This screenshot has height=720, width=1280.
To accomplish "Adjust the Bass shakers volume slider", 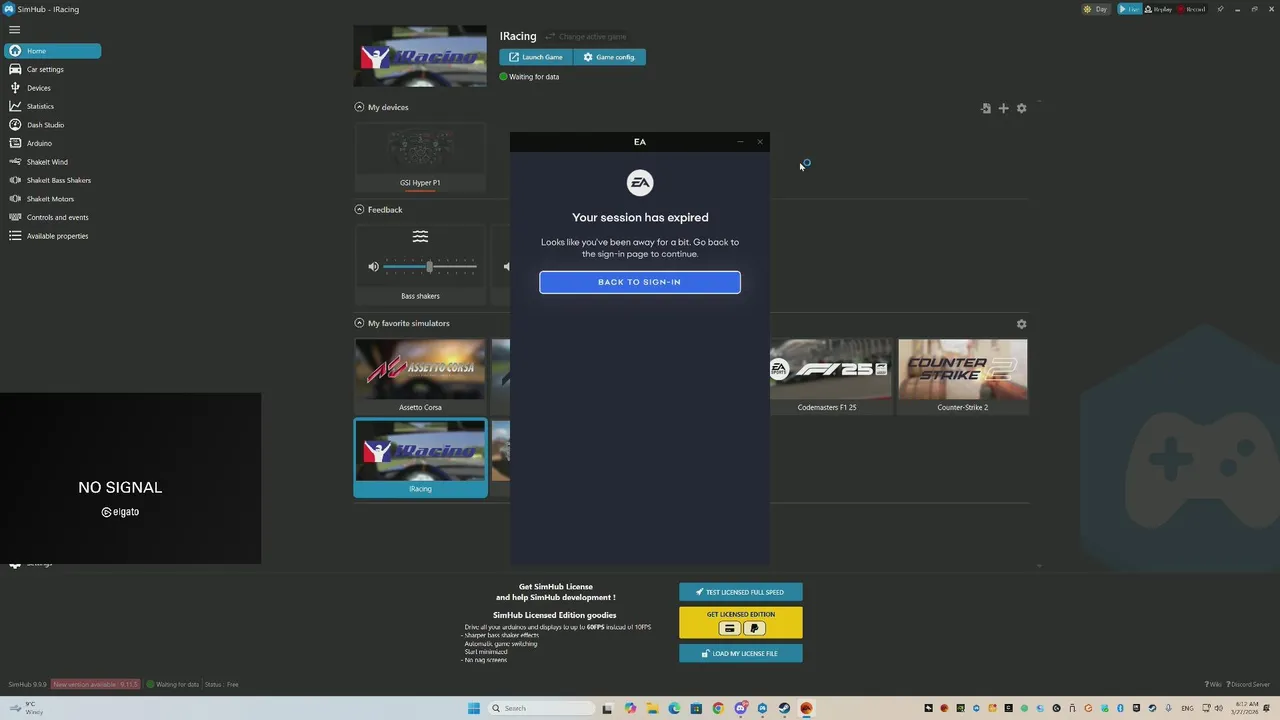I will tap(429, 267).
